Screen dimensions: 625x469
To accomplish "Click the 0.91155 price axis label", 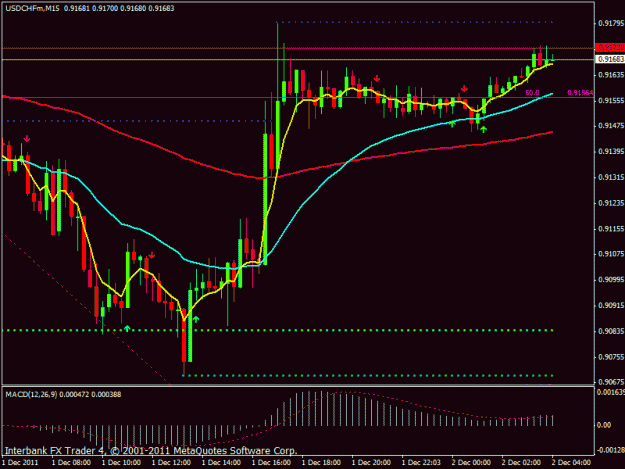I will [611, 229].
